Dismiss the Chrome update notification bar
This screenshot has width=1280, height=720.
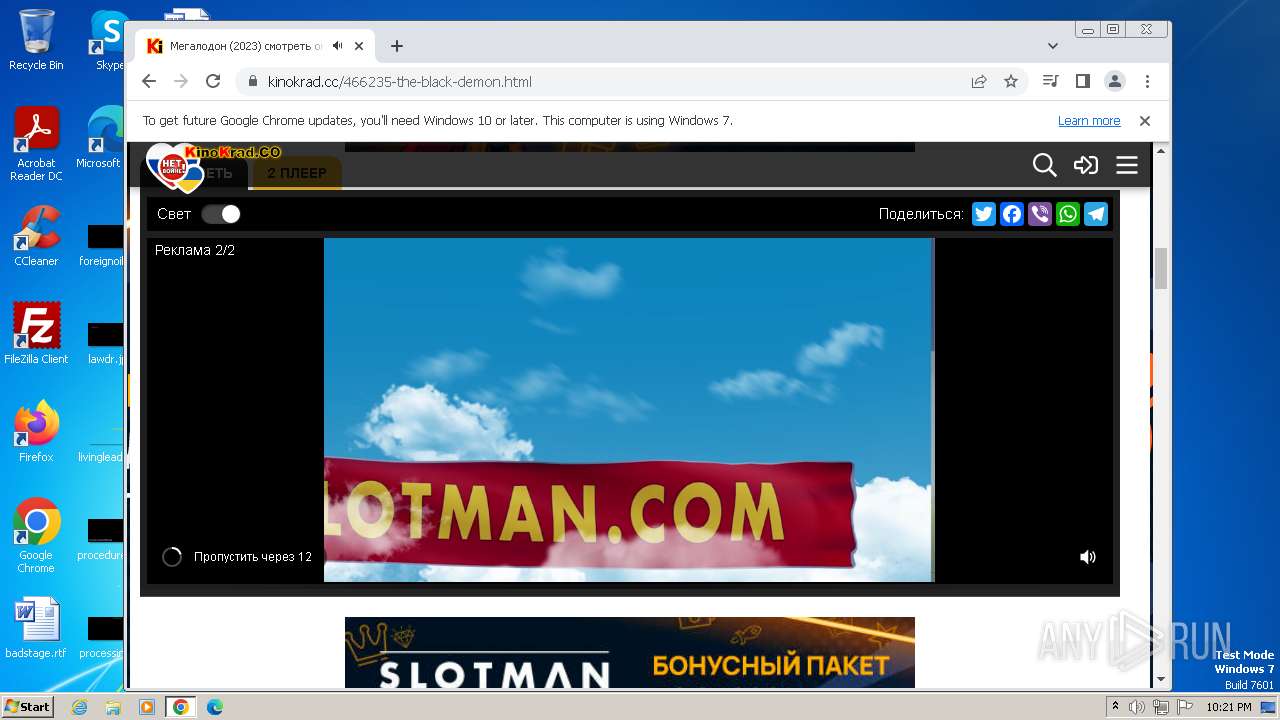point(1145,121)
